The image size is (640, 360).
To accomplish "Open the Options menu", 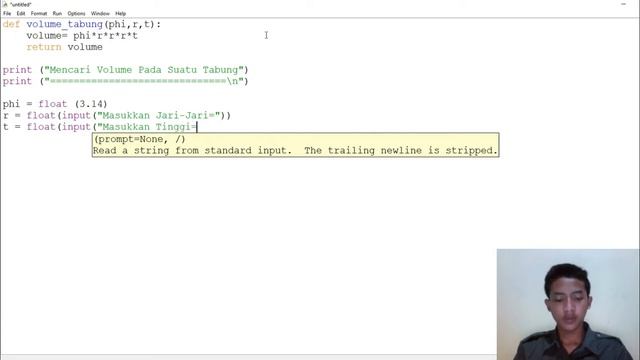I will (76, 13).
